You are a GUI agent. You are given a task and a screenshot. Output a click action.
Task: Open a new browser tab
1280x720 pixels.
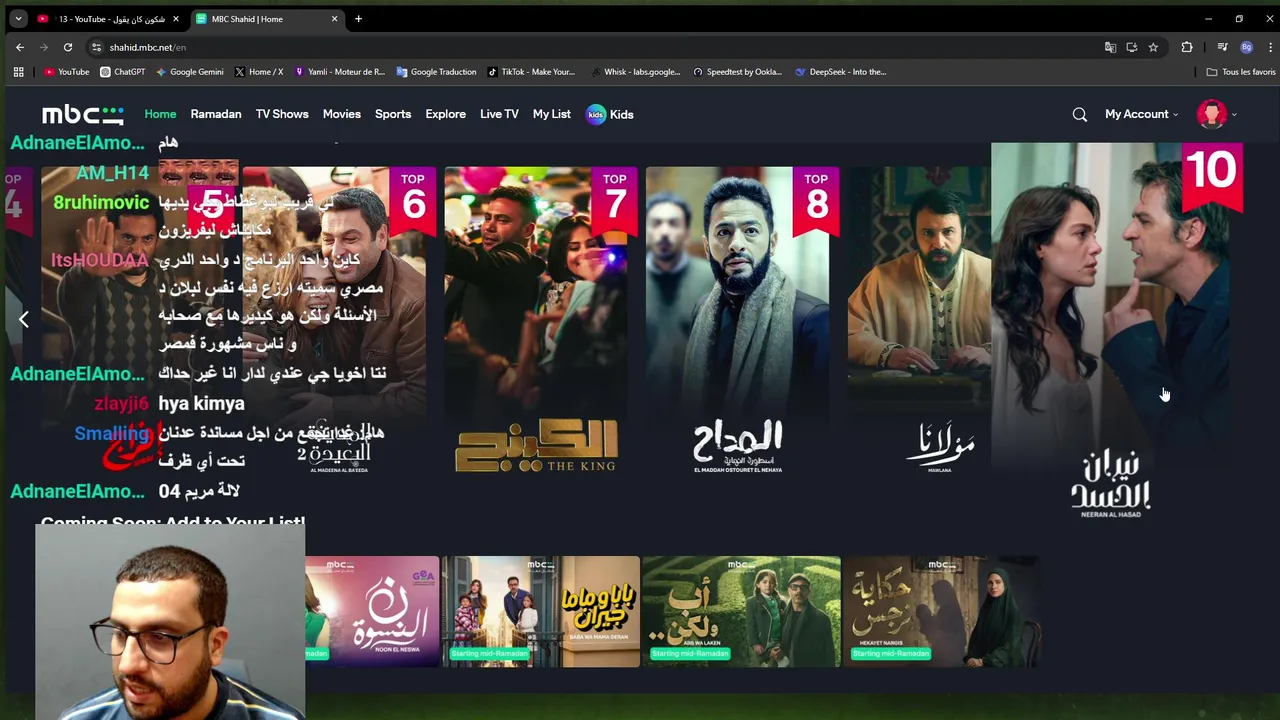click(x=358, y=19)
